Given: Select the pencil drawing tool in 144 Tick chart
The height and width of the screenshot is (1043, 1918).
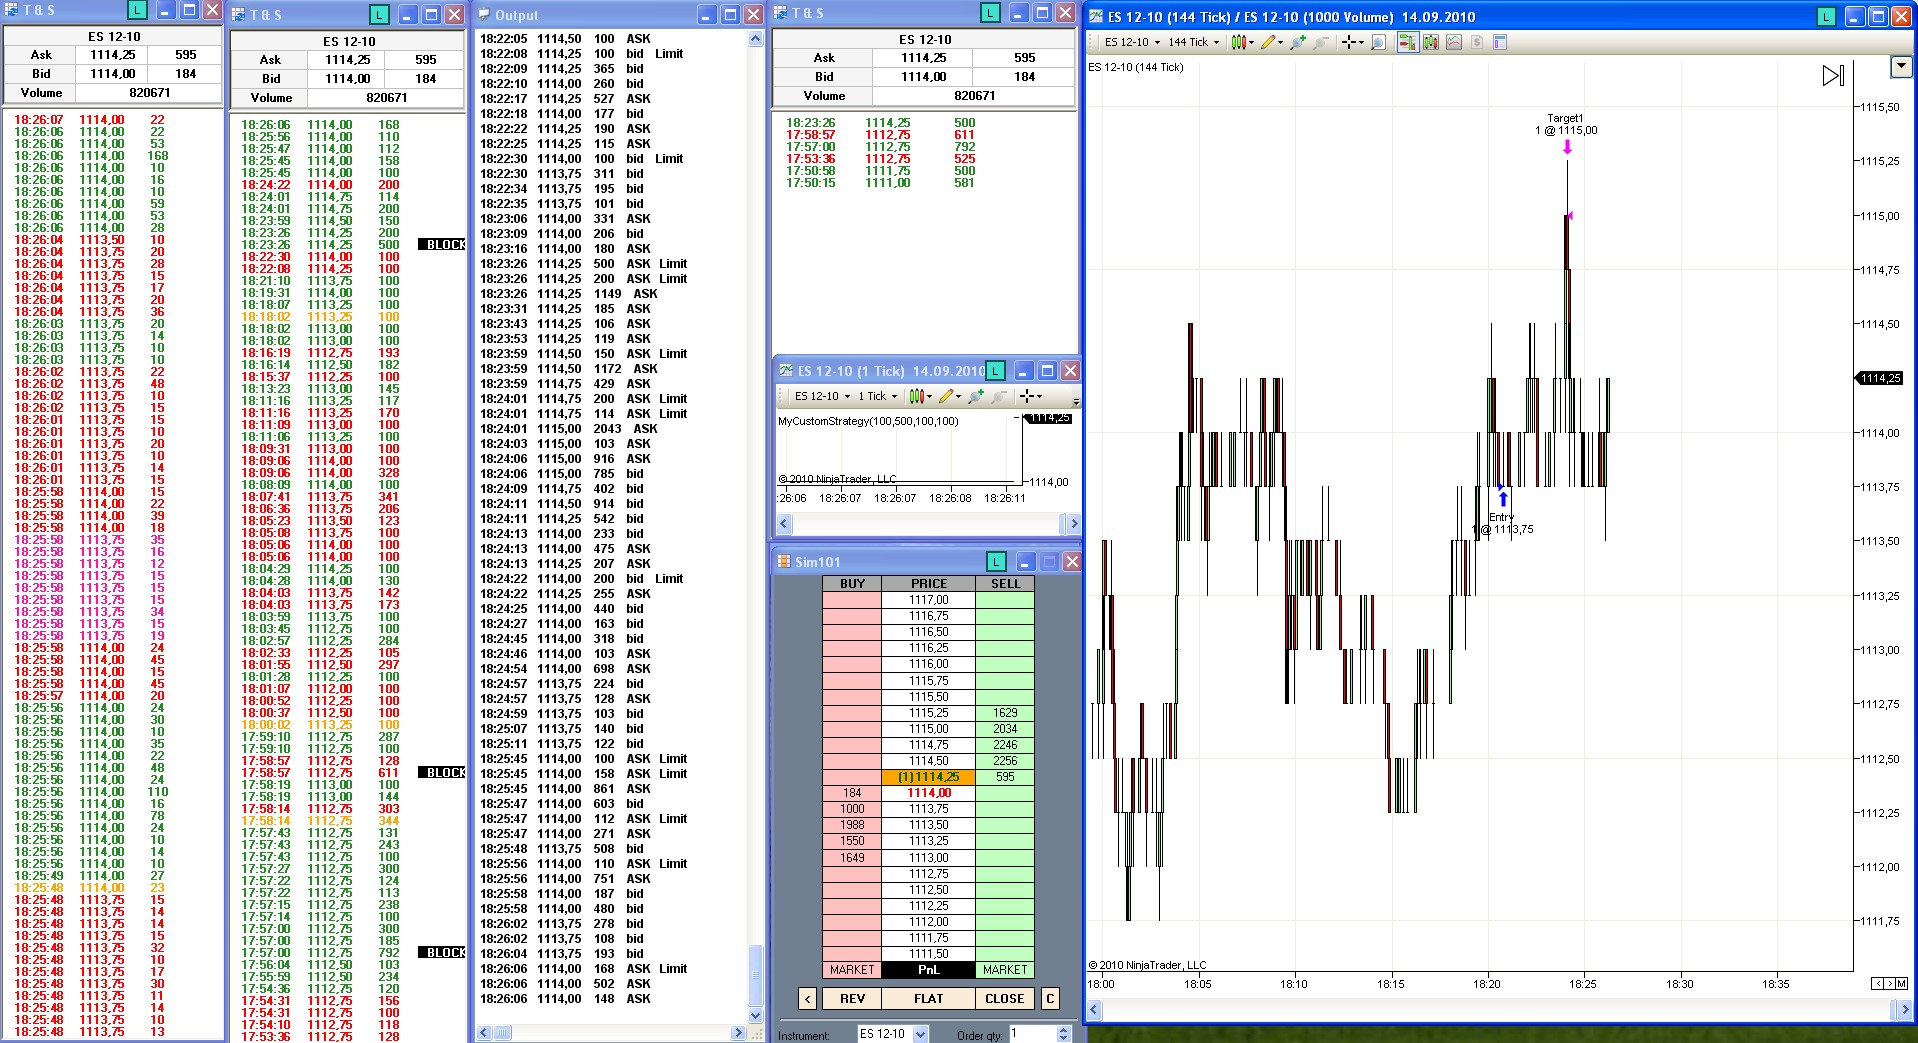Looking at the screenshot, I should point(1270,42).
